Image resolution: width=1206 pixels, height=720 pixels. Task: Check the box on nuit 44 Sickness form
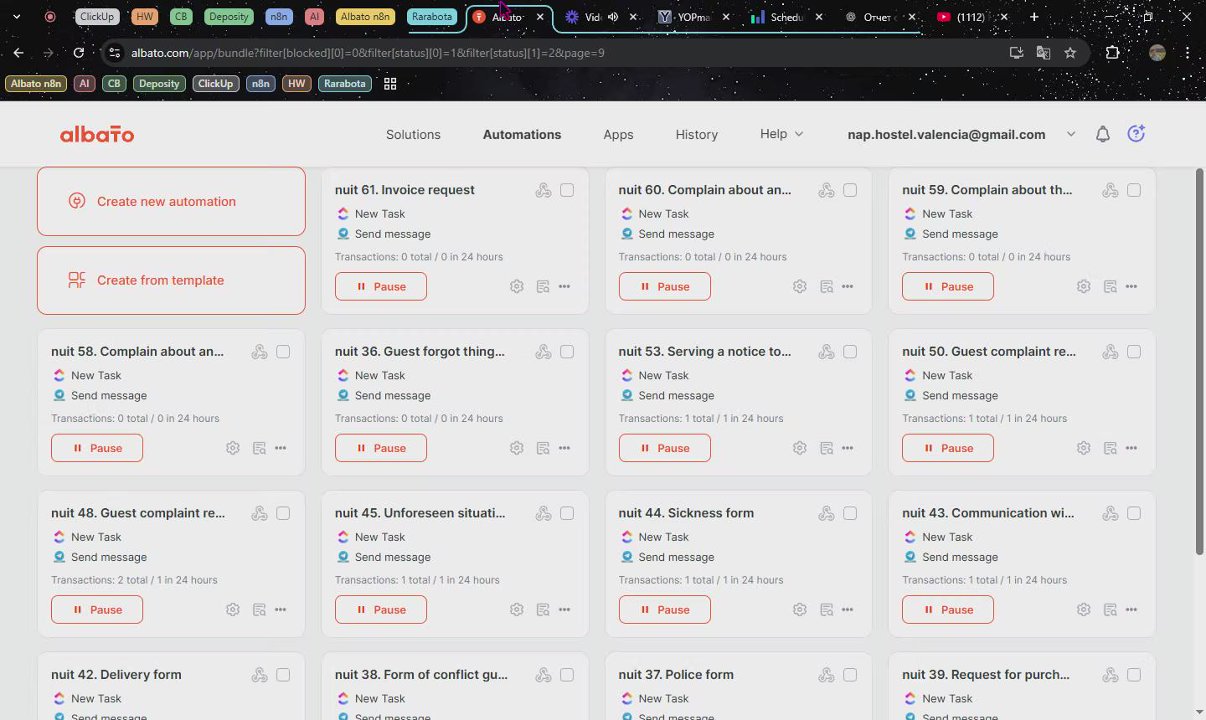(x=850, y=513)
